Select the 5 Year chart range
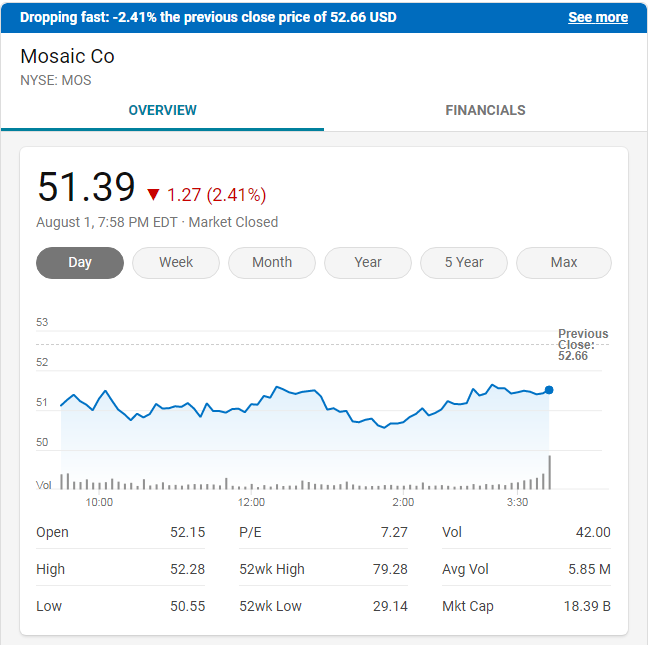This screenshot has width=650, height=645. [x=464, y=262]
